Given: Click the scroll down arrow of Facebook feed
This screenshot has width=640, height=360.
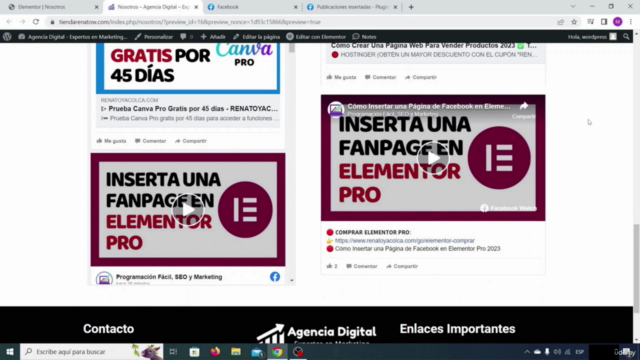Looking at the screenshot, I should [291, 280].
